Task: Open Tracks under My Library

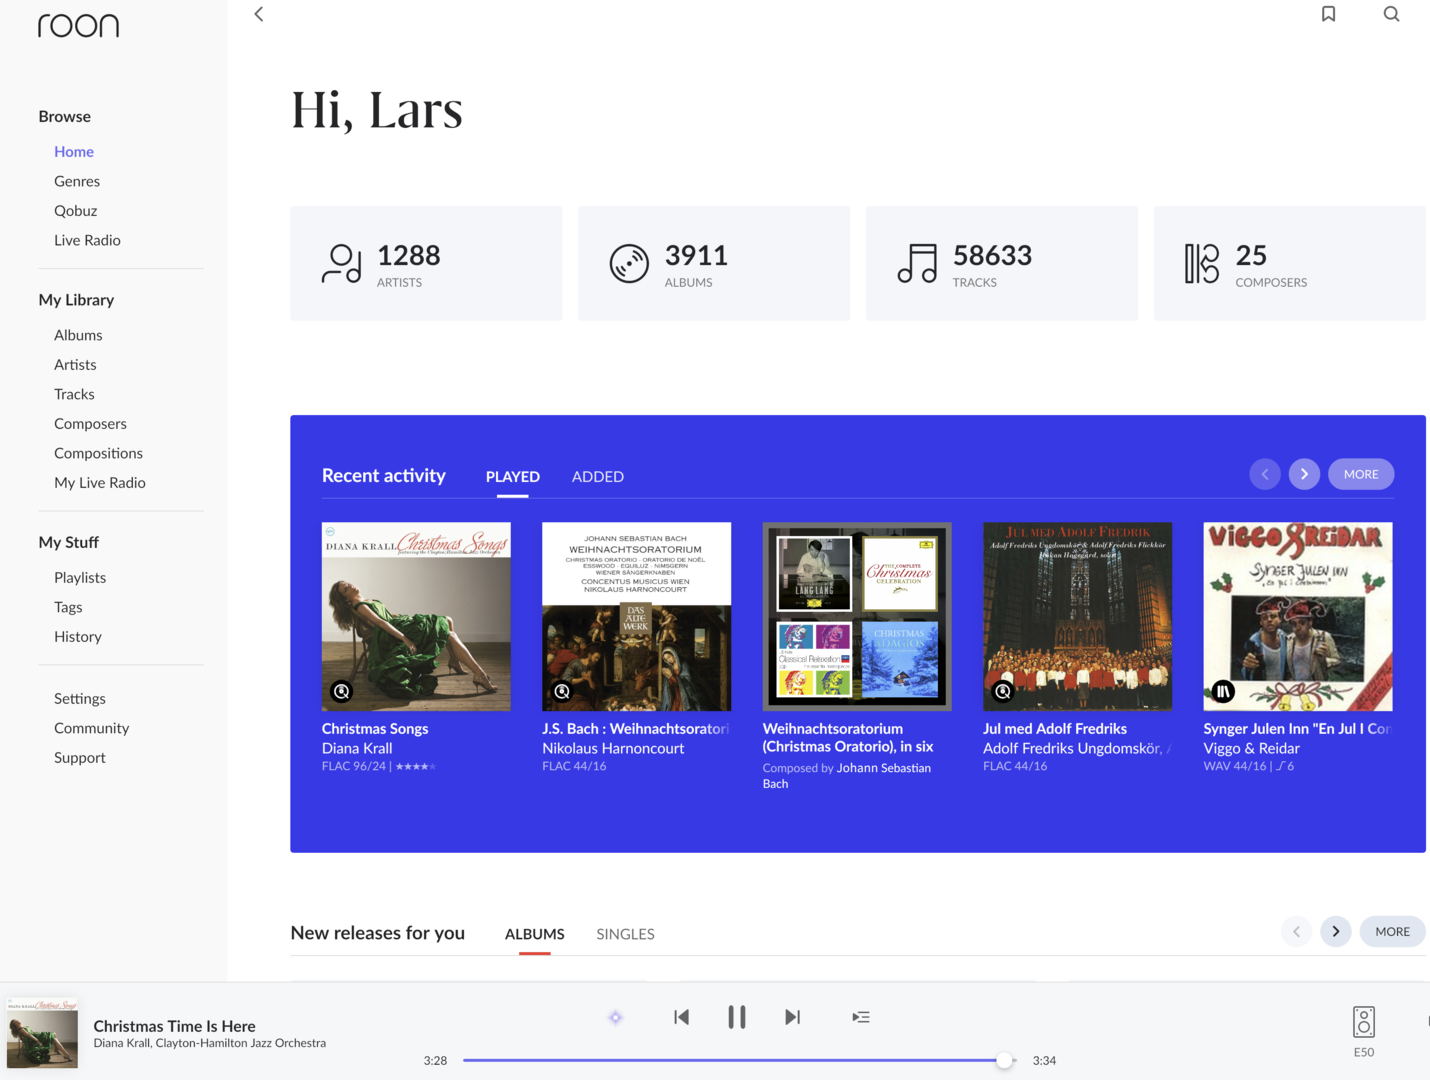Action: (74, 394)
